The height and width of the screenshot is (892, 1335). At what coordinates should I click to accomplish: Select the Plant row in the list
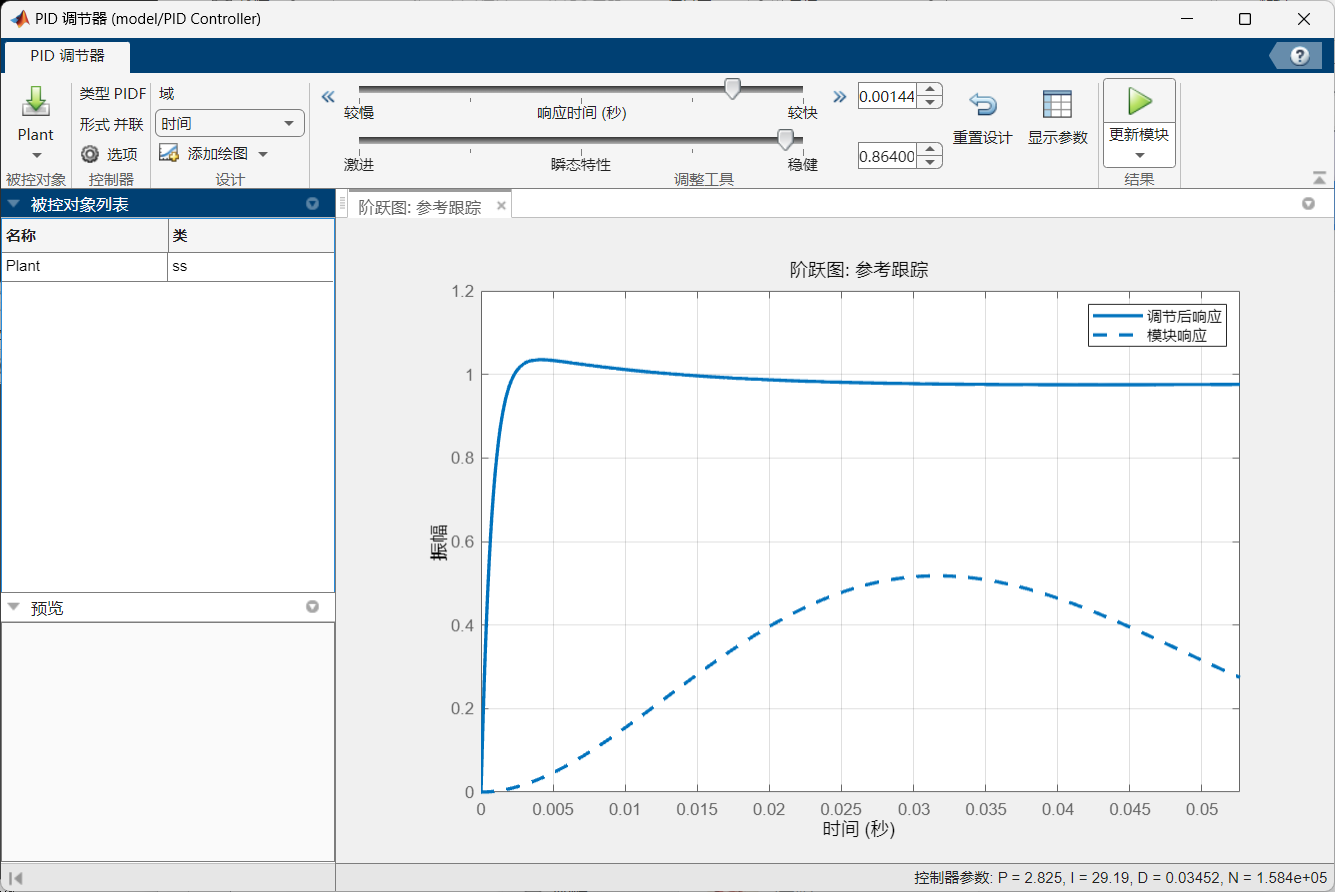(x=85, y=267)
